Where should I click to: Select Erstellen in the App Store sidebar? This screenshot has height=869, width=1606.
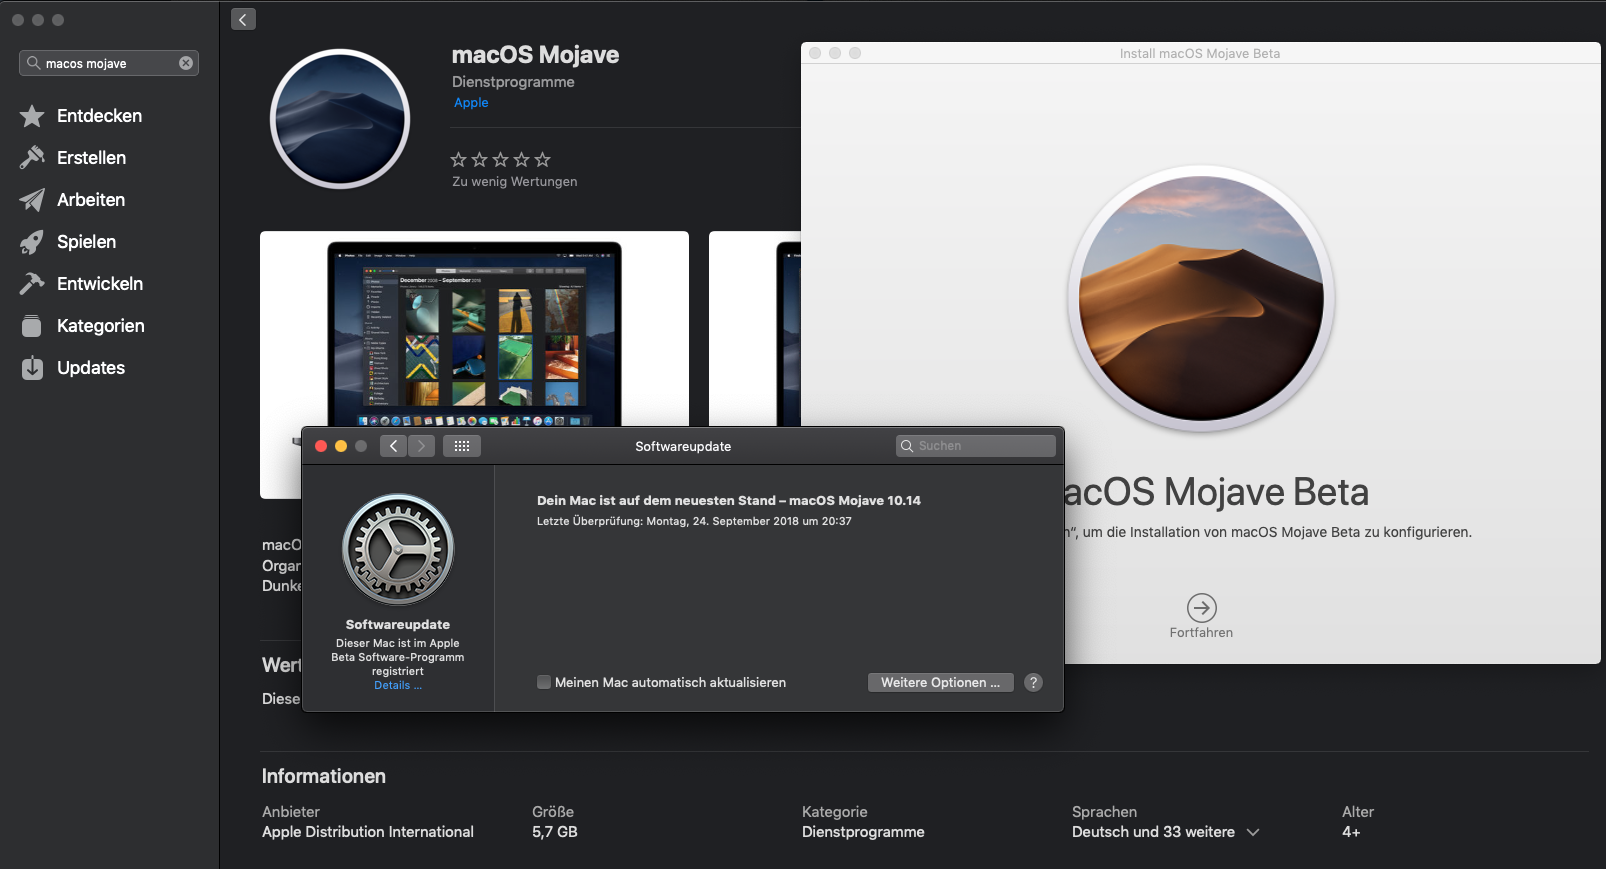point(92,158)
